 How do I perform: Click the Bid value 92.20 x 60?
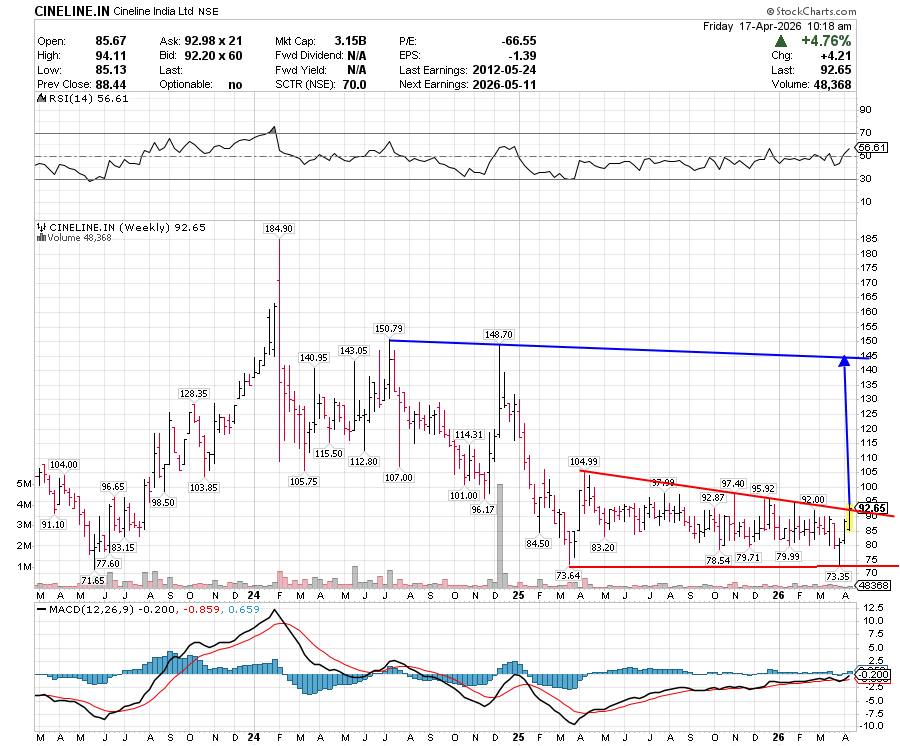click(214, 56)
